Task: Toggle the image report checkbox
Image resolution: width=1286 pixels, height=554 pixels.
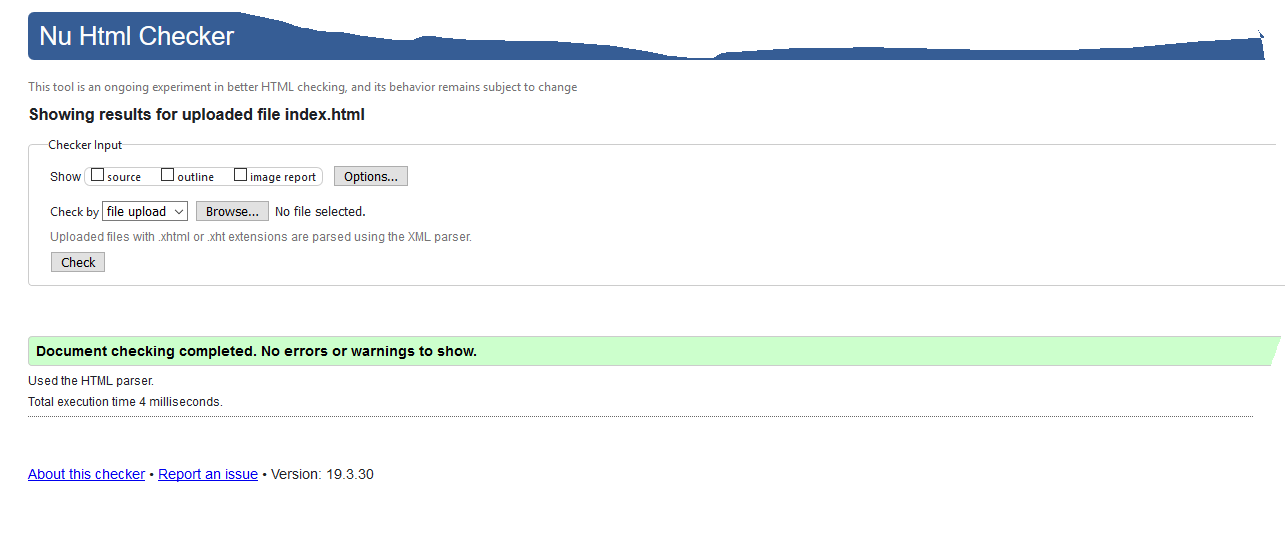Action: (241, 175)
